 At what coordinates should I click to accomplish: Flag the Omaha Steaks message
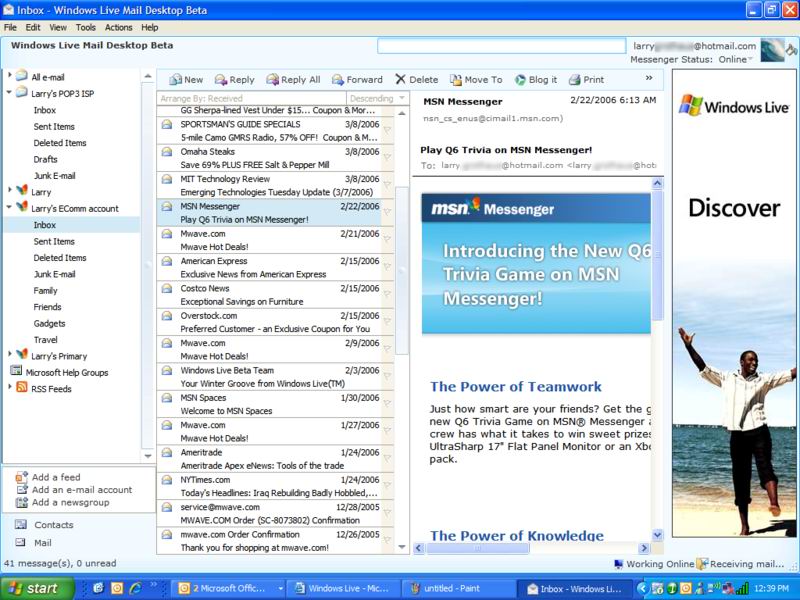tap(387, 158)
